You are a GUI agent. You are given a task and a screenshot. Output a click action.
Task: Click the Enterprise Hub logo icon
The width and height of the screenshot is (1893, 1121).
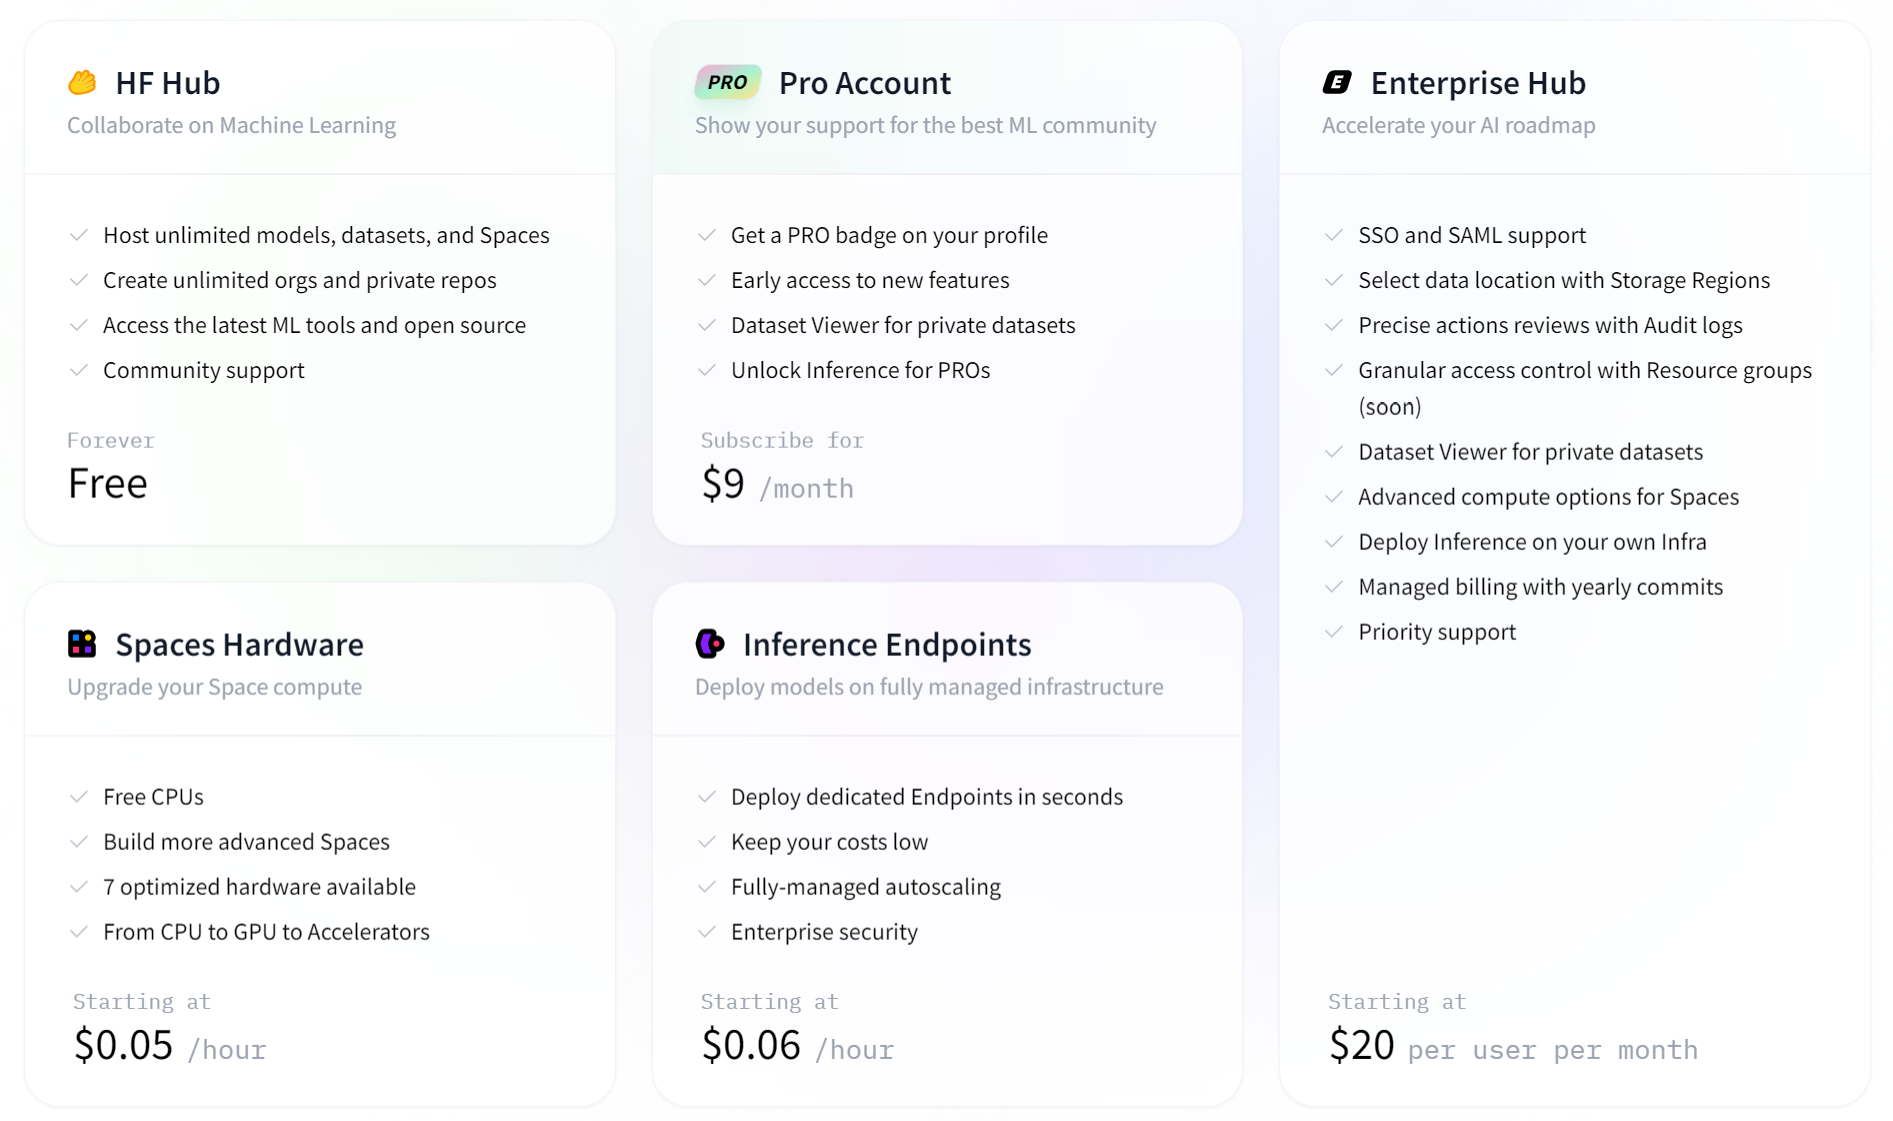[x=1337, y=82]
